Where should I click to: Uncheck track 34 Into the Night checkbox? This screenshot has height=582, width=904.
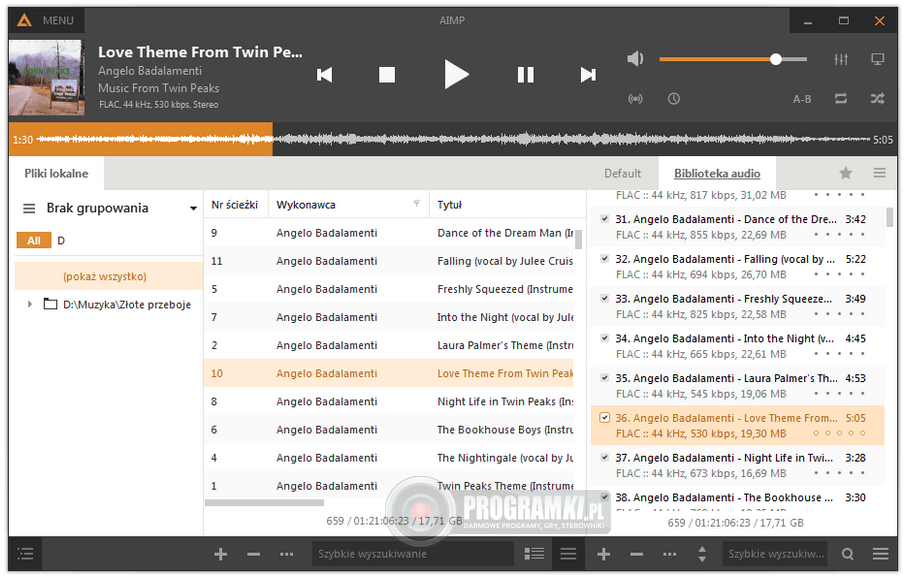604,339
